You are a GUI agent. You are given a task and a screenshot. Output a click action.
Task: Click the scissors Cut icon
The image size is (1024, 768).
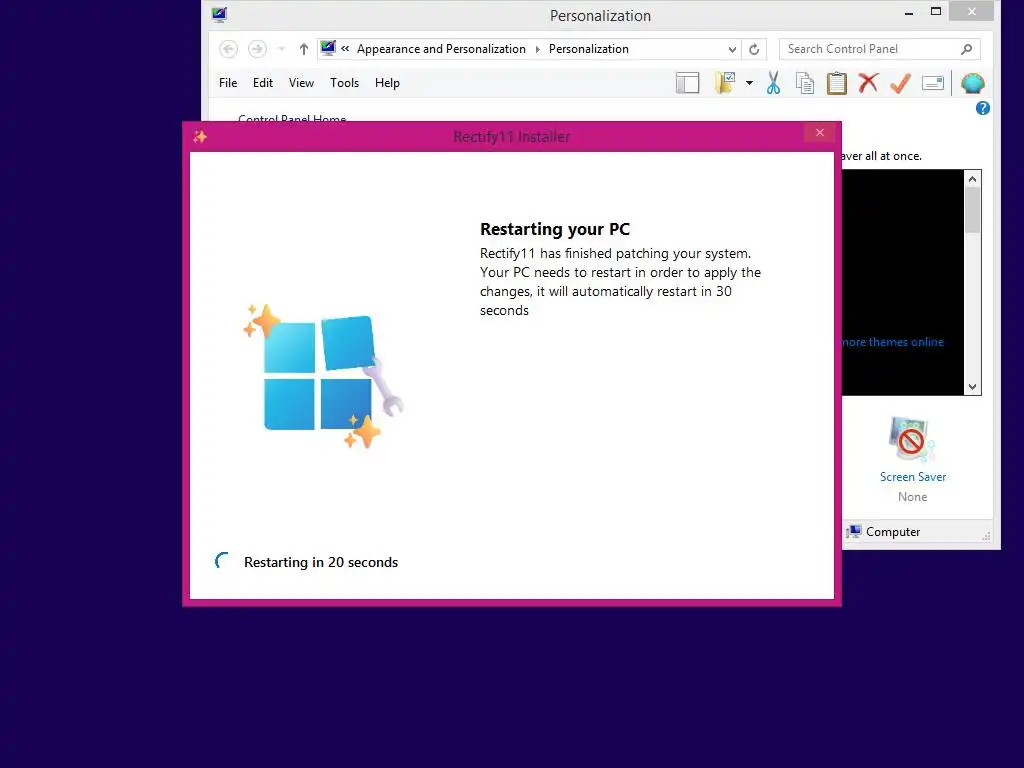tap(773, 83)
